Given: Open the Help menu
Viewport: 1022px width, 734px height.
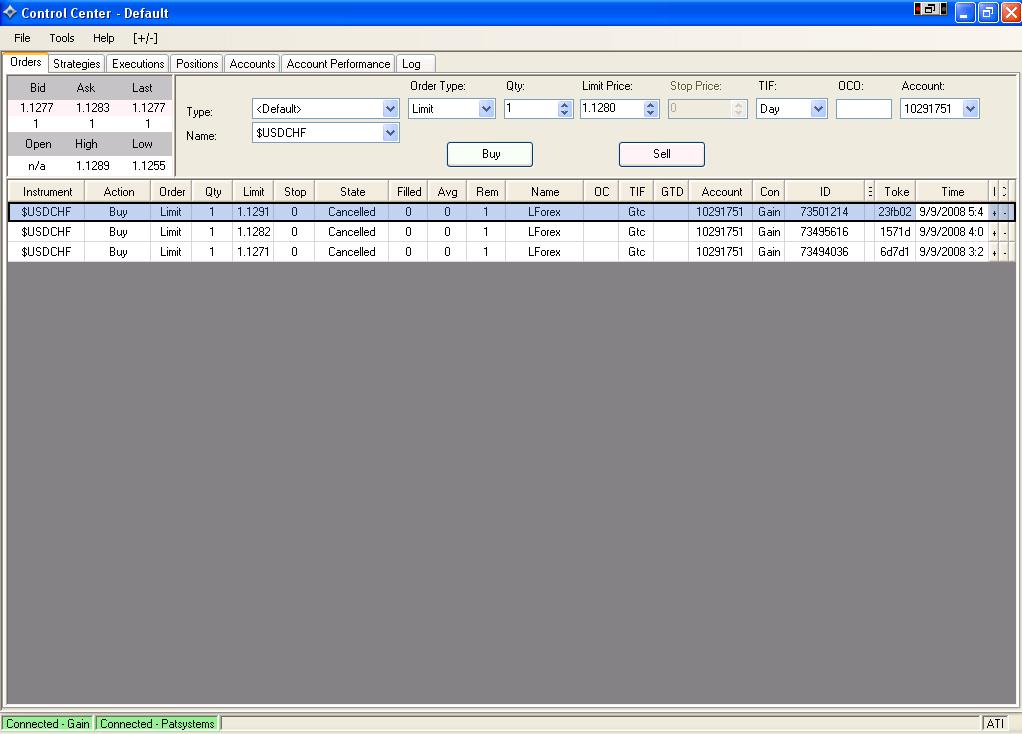Looking at the screenshot, I should 104,38.
